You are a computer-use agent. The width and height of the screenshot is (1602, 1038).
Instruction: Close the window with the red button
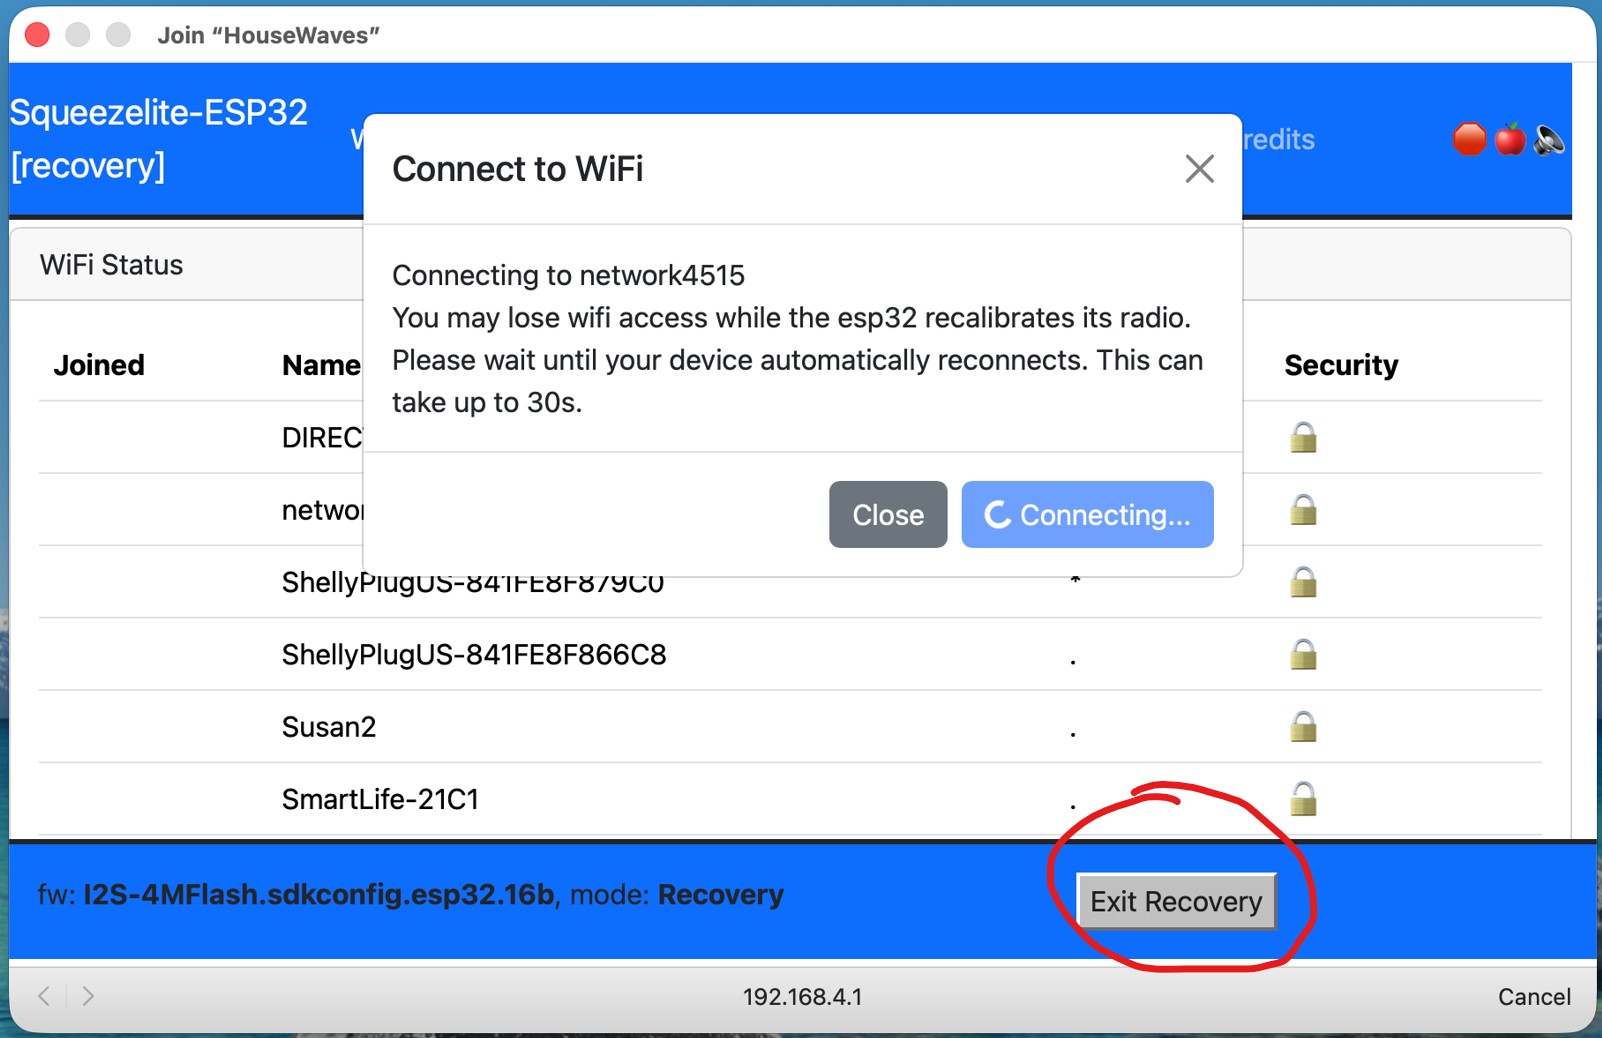pos(37,35)
